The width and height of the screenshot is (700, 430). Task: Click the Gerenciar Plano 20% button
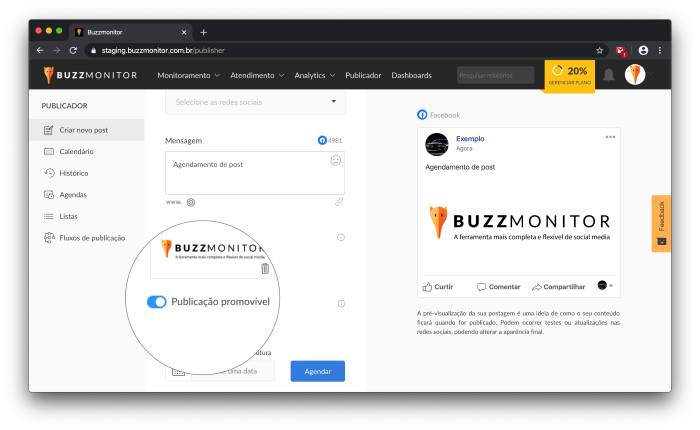pos(569,75)
